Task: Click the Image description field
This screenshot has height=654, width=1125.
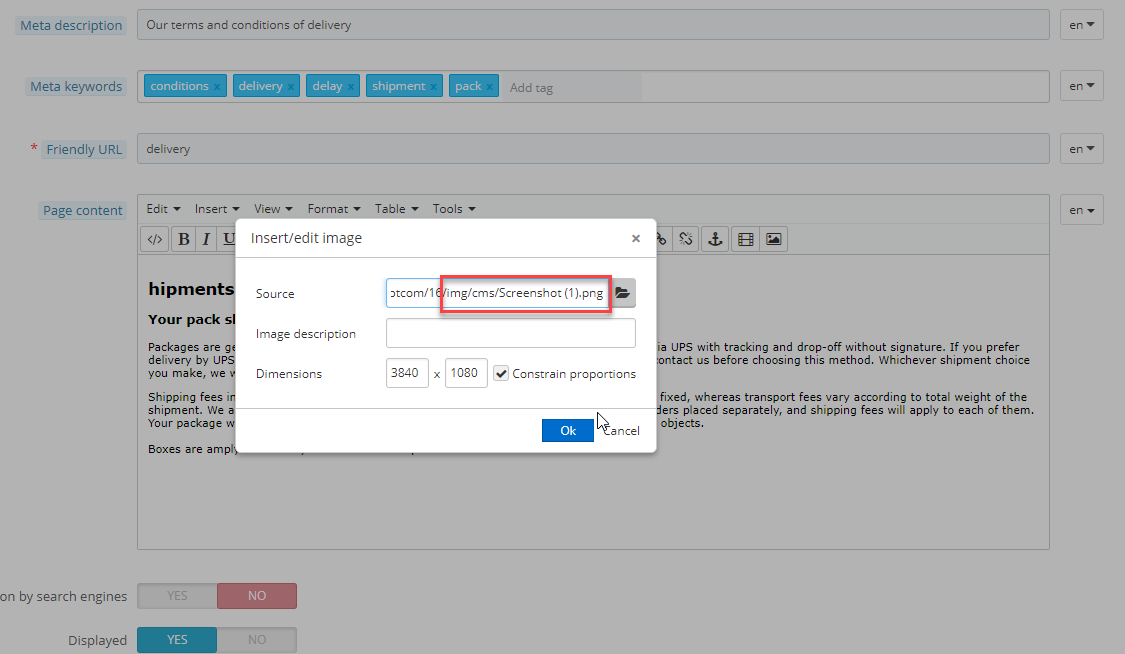Action: coord(511,333)
